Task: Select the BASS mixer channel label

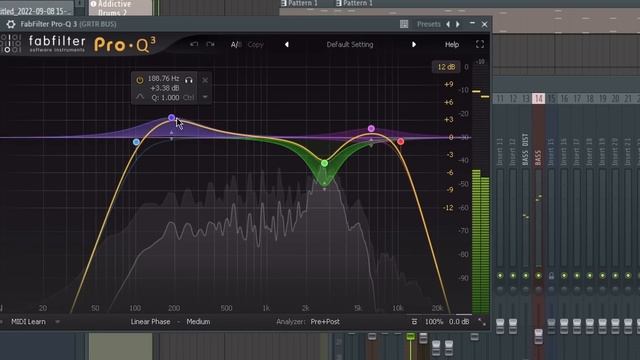Action: pos(538,158)
